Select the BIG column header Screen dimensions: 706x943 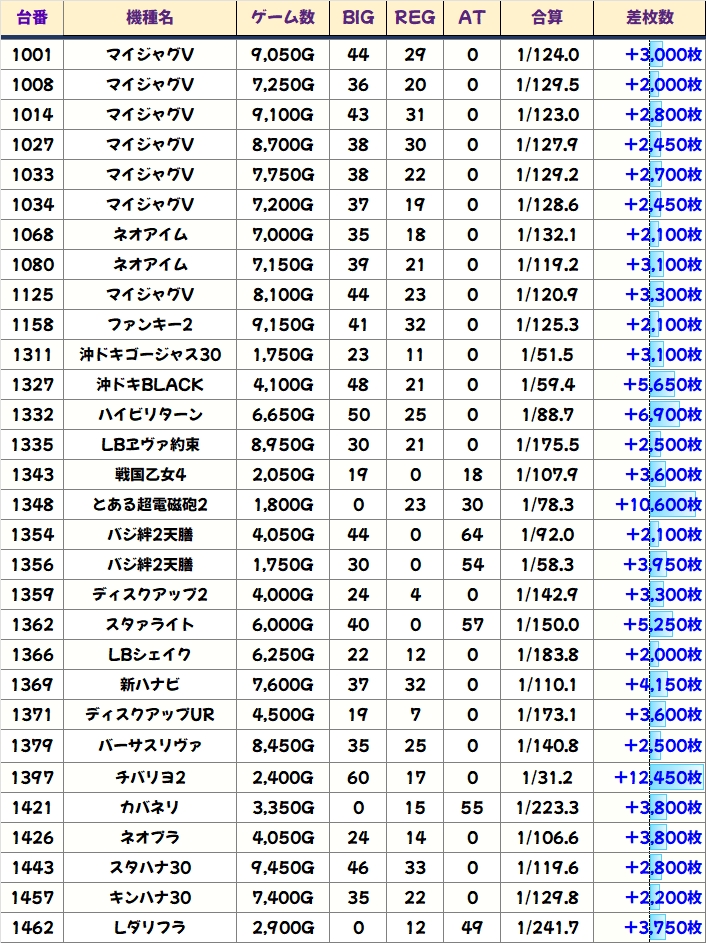[357, 18]
